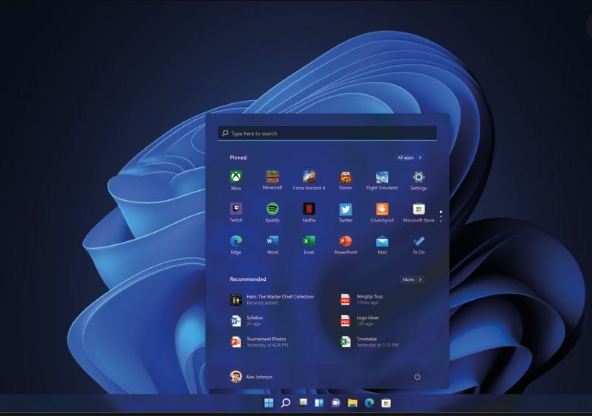Viewport: 592px width, 416px height.
Task: Open Microsoft Store from the taskbar
Action: point(386,403)
